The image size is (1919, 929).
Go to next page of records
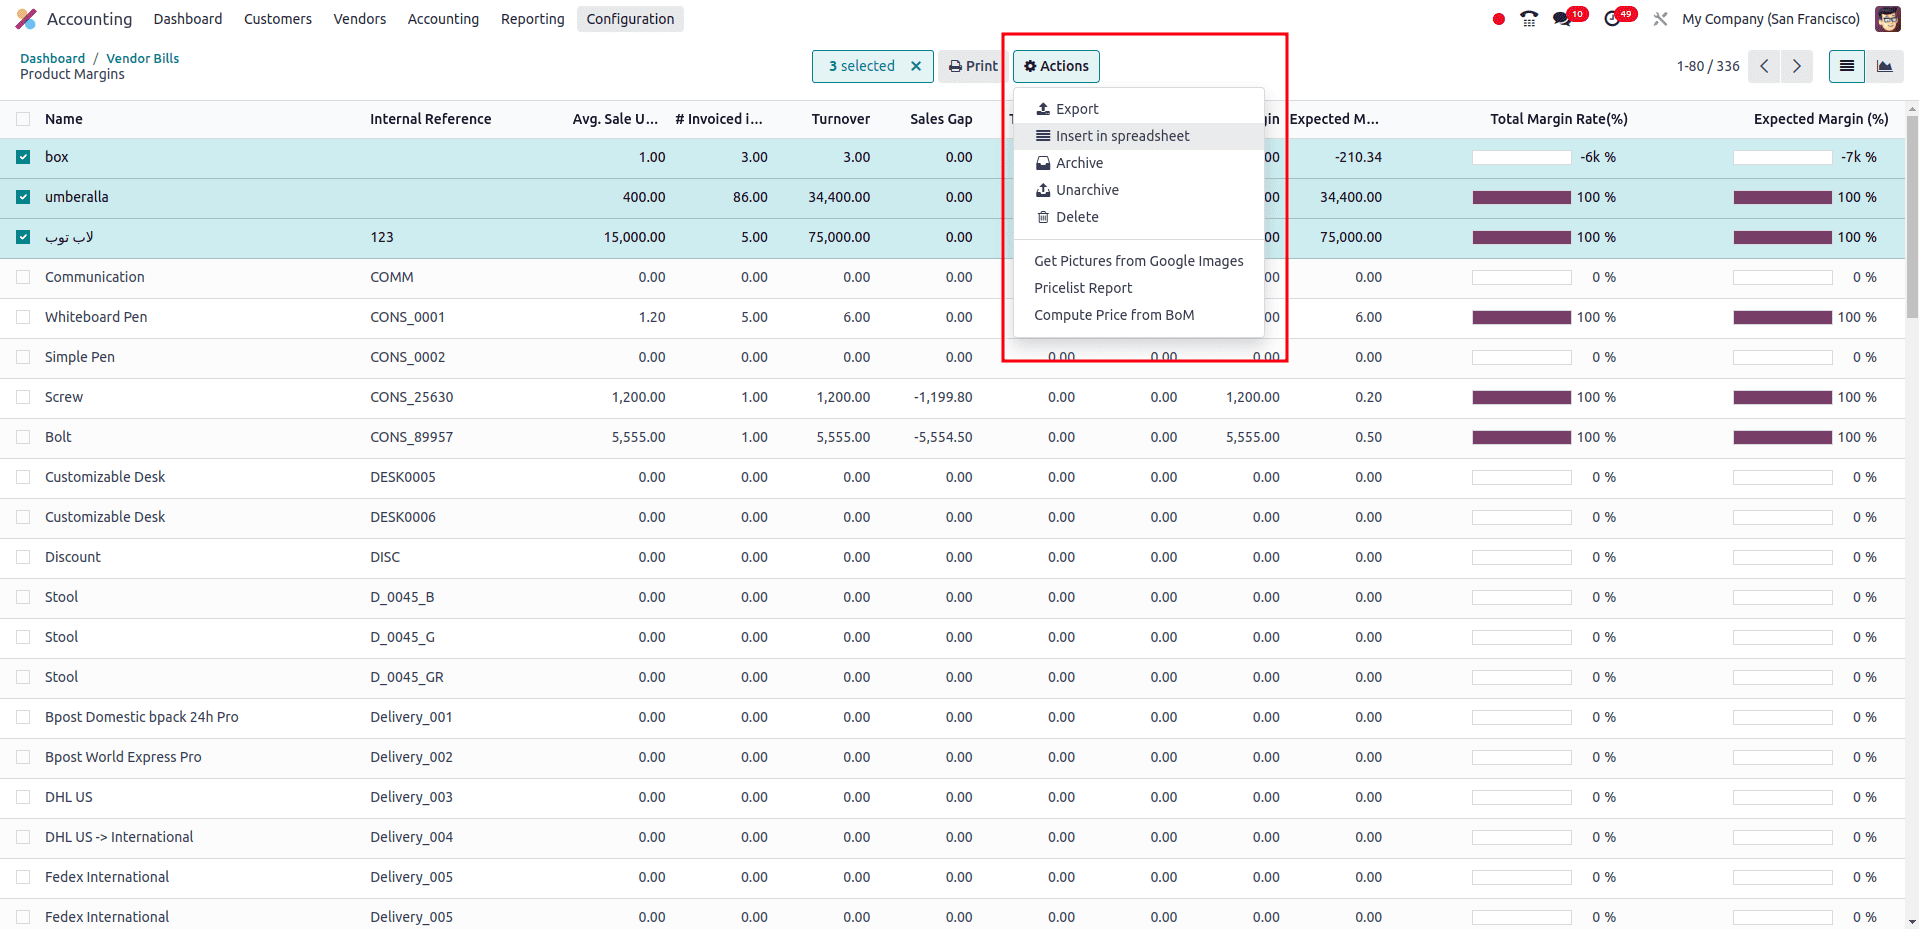[1797, 66]
